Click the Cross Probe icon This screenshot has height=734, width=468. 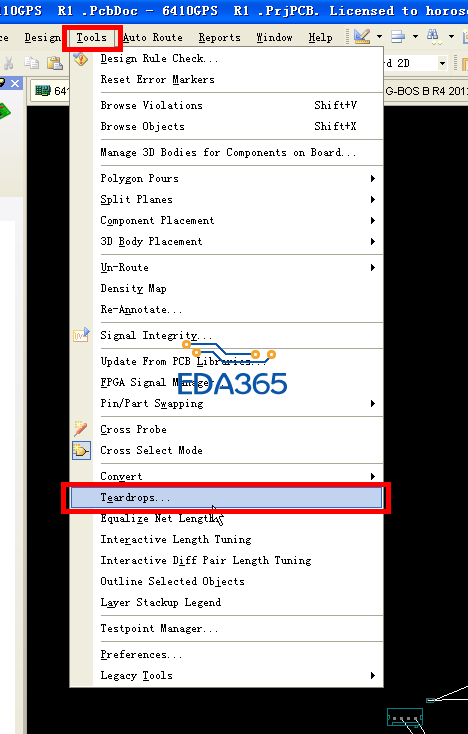pyautogui.click(x=80, y=429)
